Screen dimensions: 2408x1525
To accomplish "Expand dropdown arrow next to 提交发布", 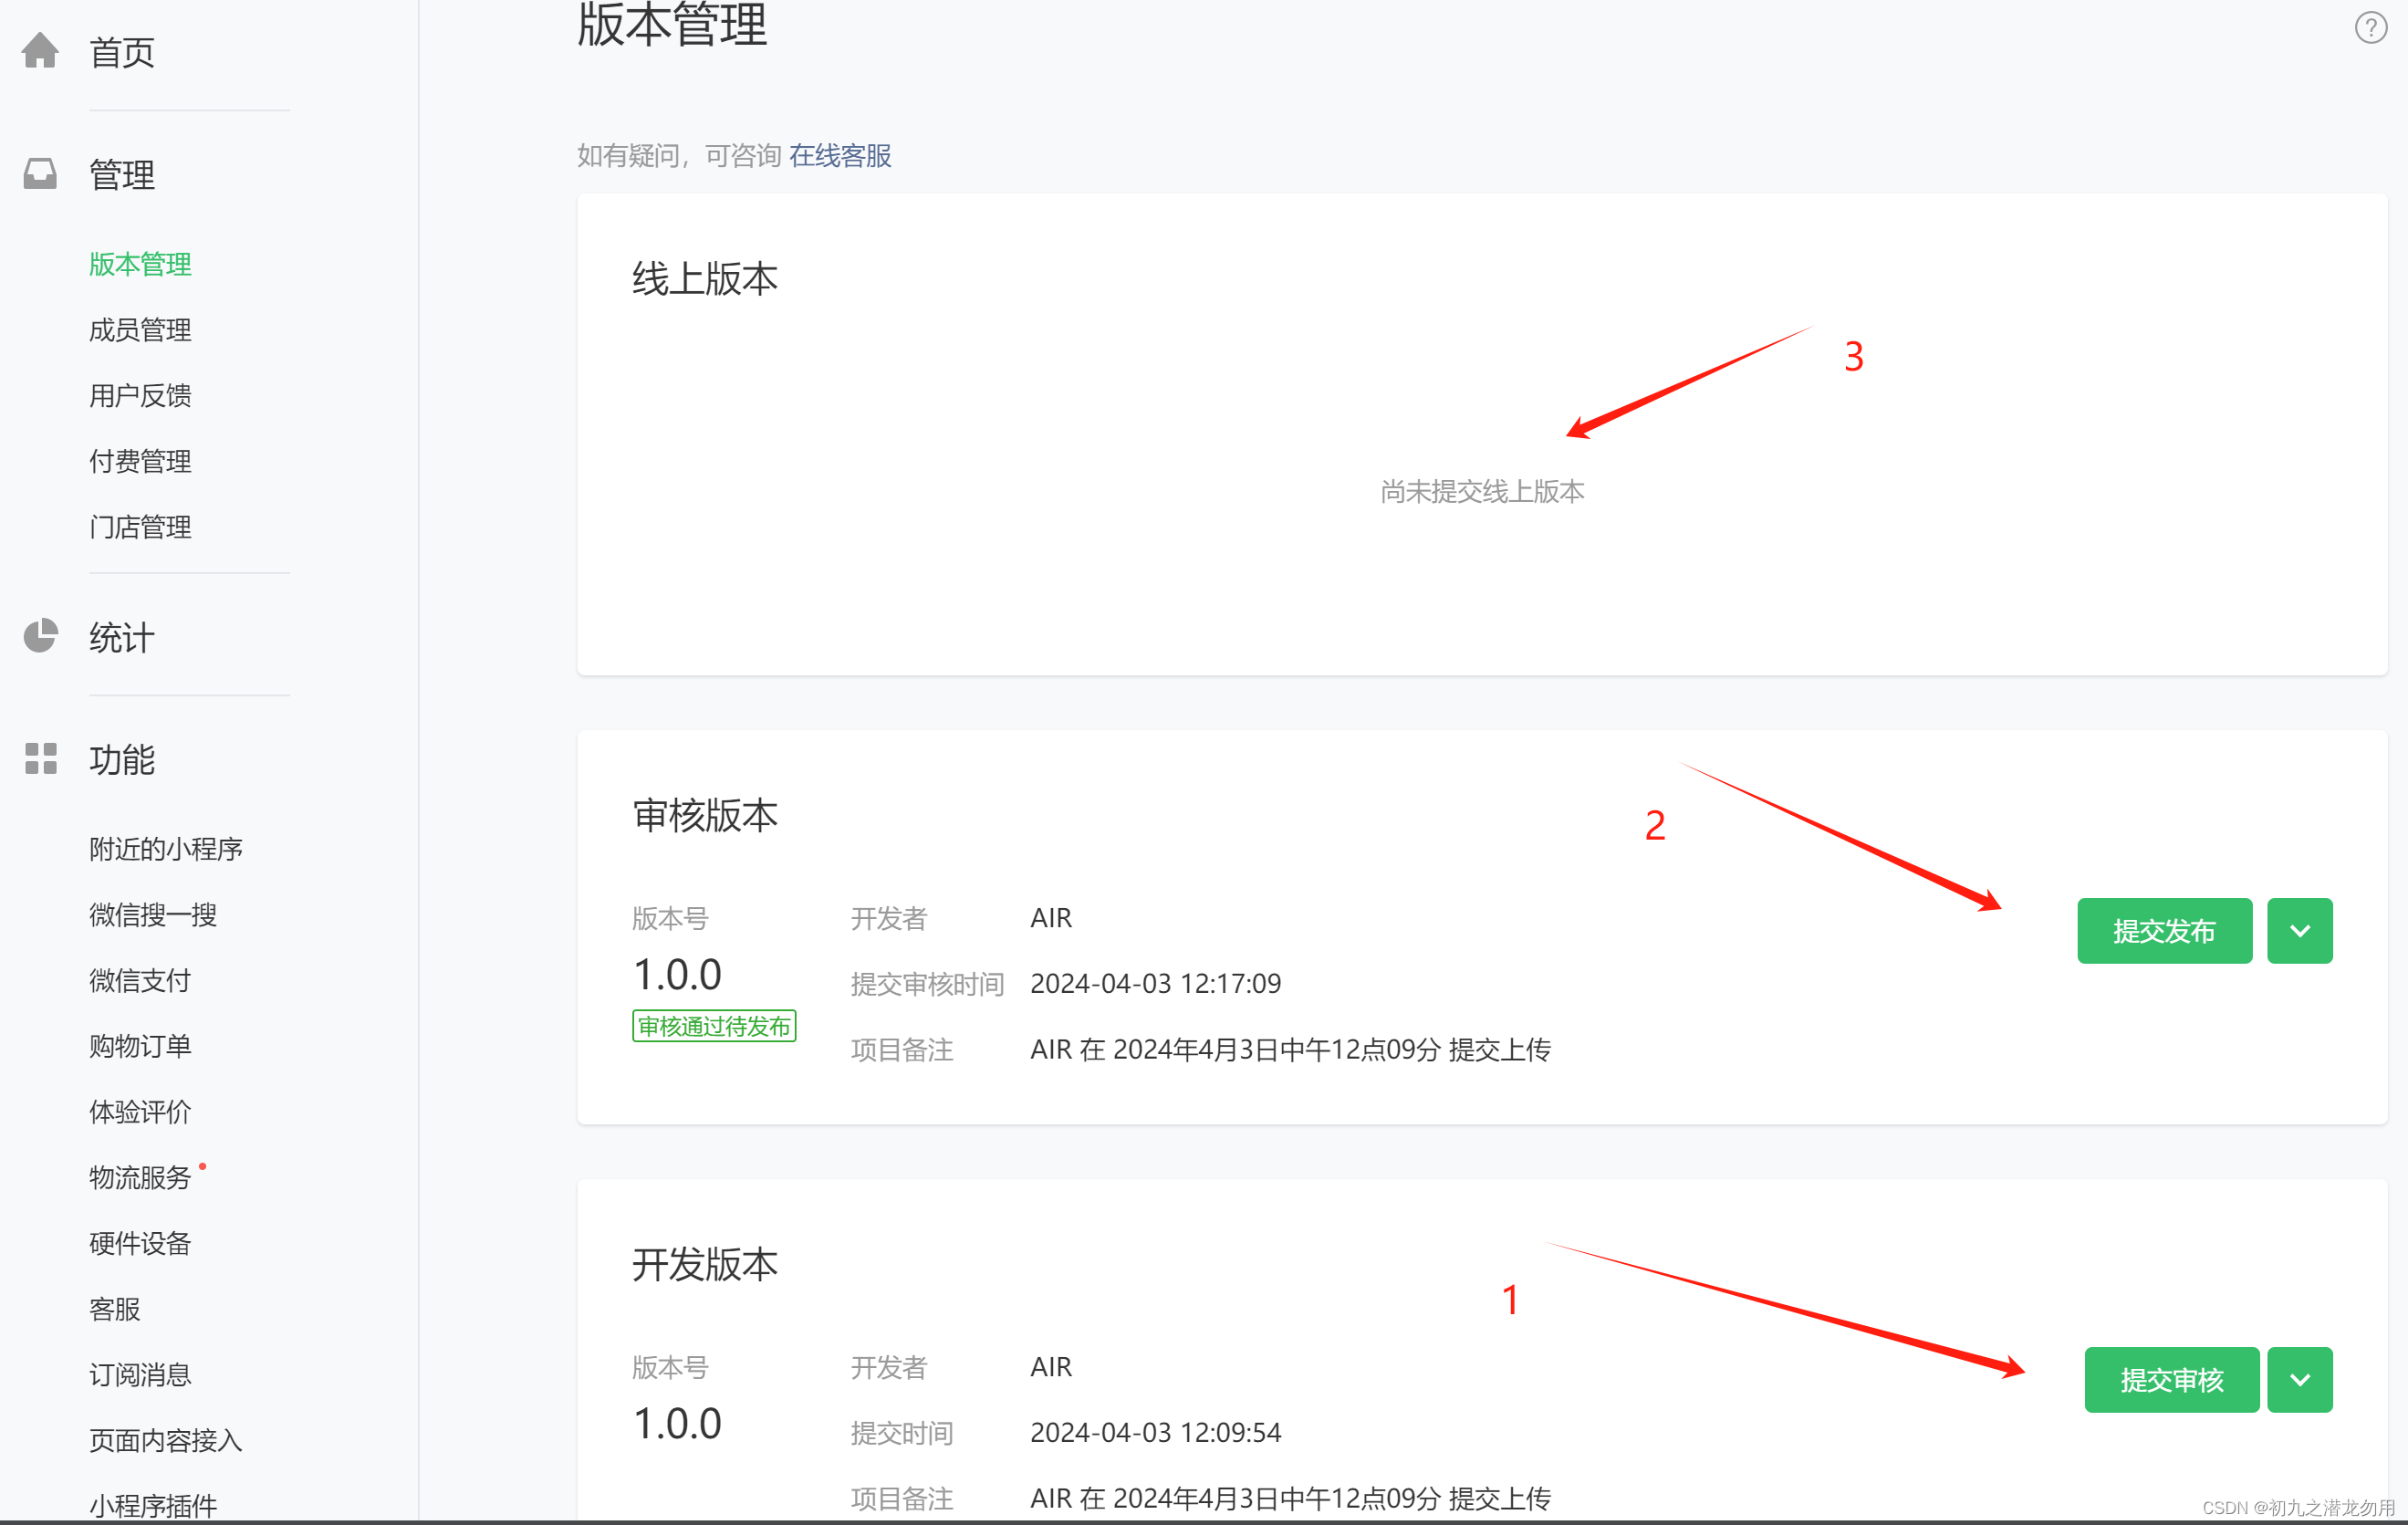I will pos(2299,931).
